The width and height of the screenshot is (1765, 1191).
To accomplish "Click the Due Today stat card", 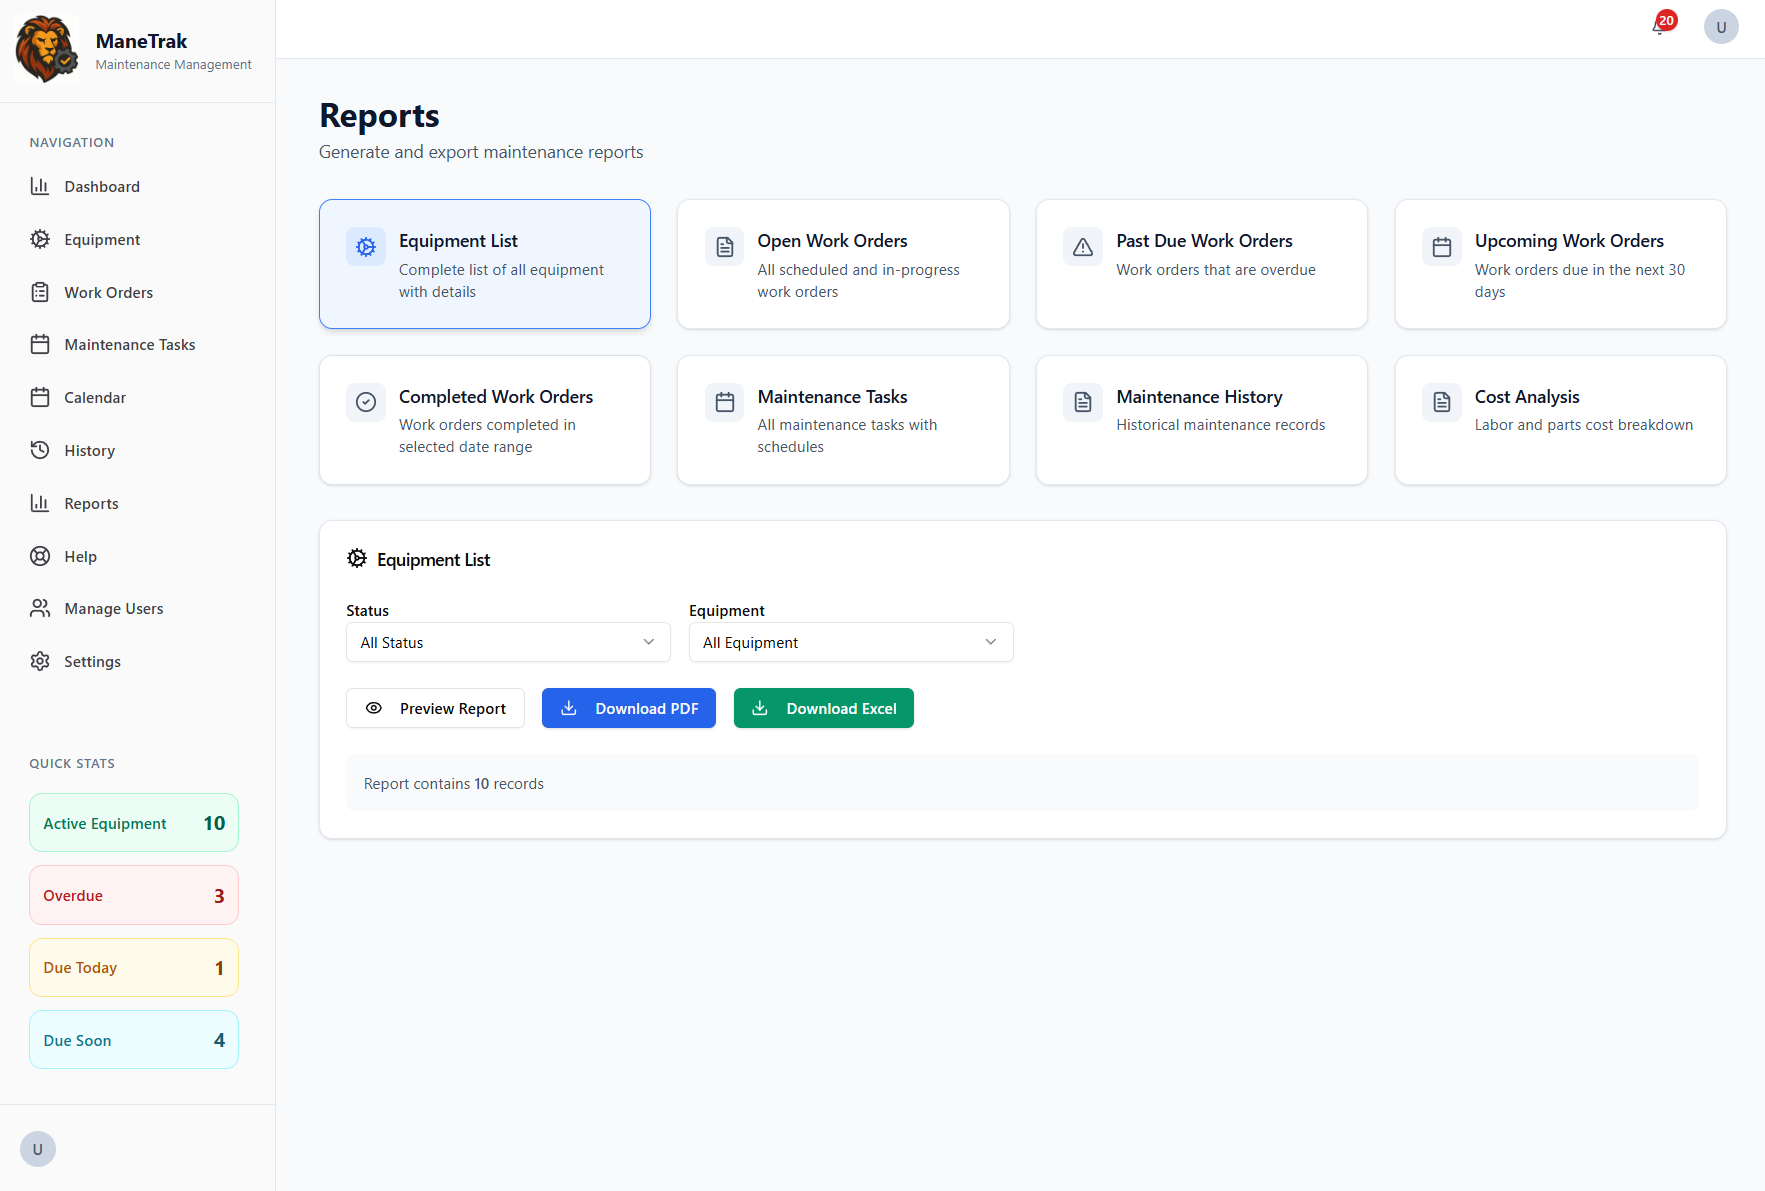I will (133, 967).
